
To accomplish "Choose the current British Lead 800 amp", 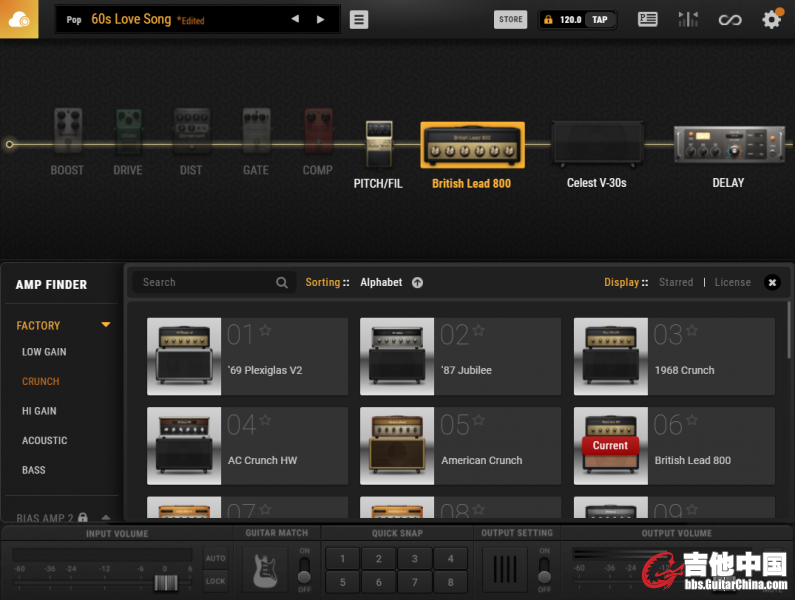I will pyautogui.click(x=674, y=446).
